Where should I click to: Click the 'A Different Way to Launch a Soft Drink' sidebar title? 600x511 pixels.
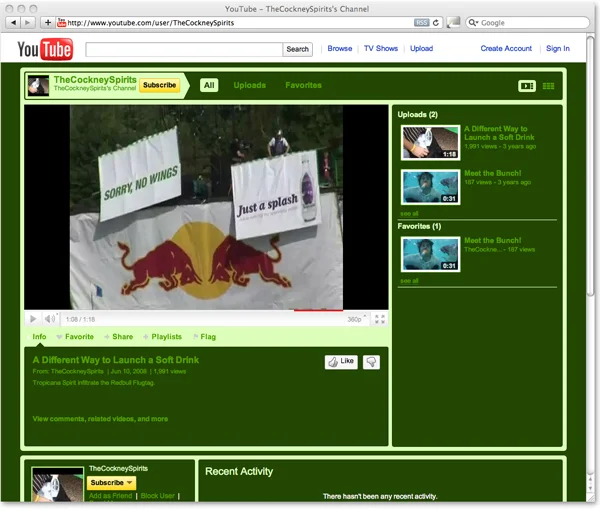tap(499, 133)
